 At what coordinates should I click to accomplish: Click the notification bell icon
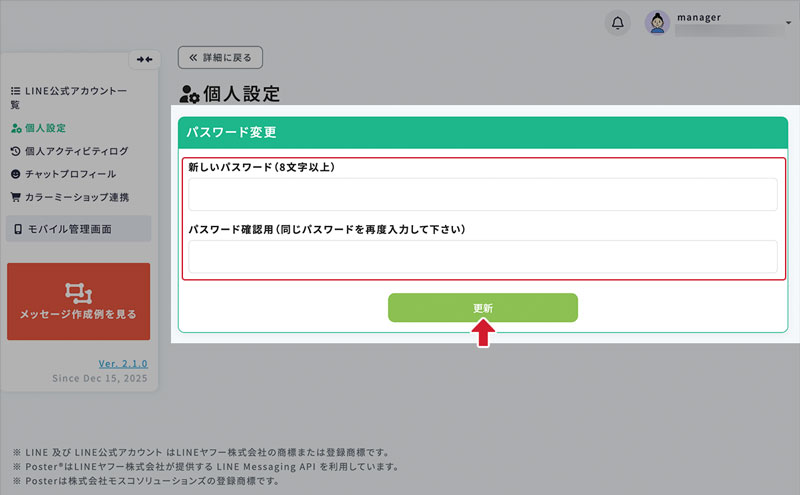[618, 23]
